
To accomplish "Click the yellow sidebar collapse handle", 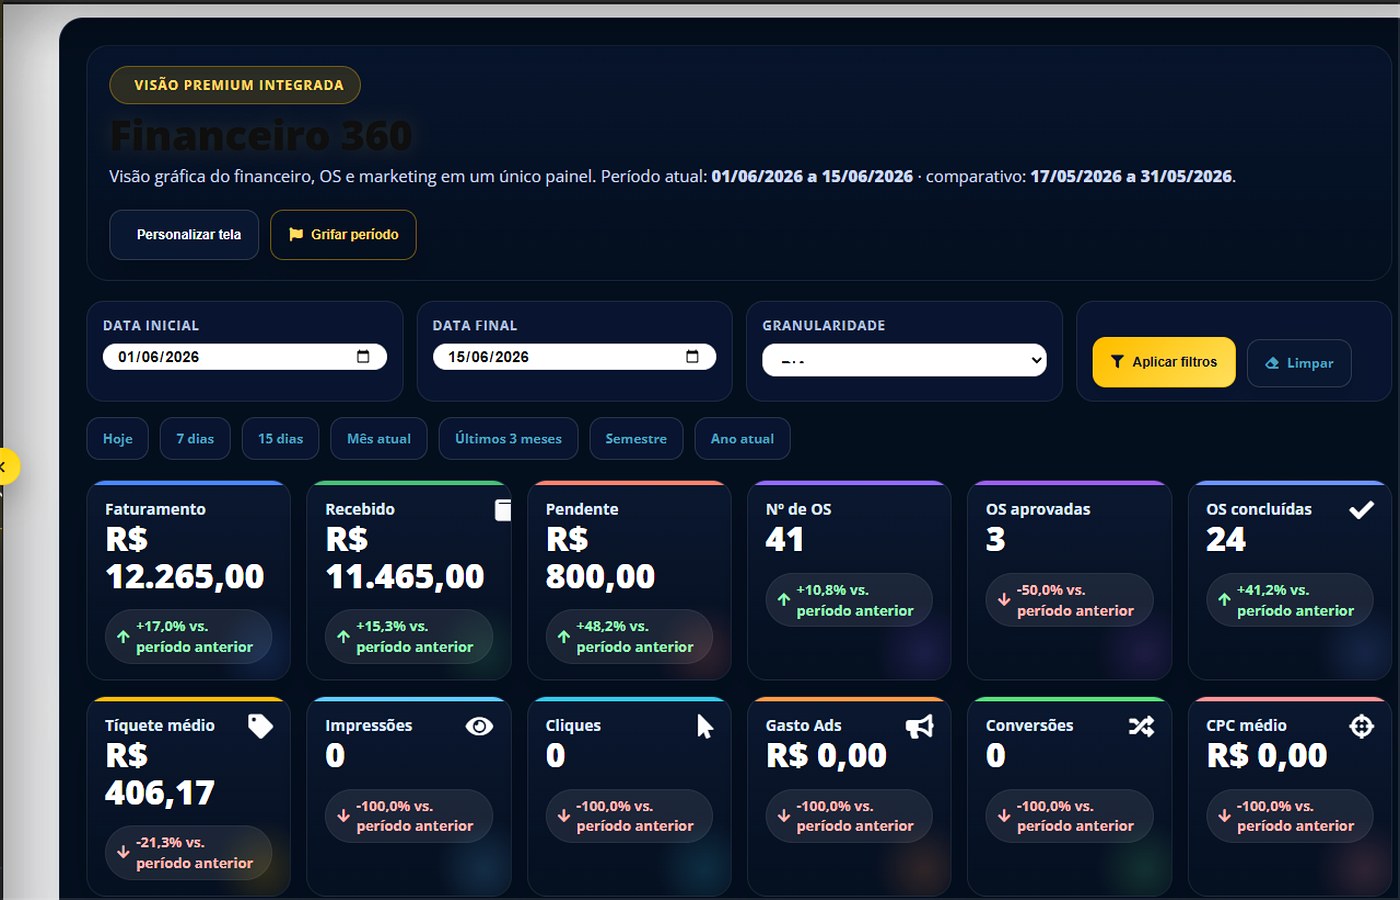I will [x=6, y=466].
